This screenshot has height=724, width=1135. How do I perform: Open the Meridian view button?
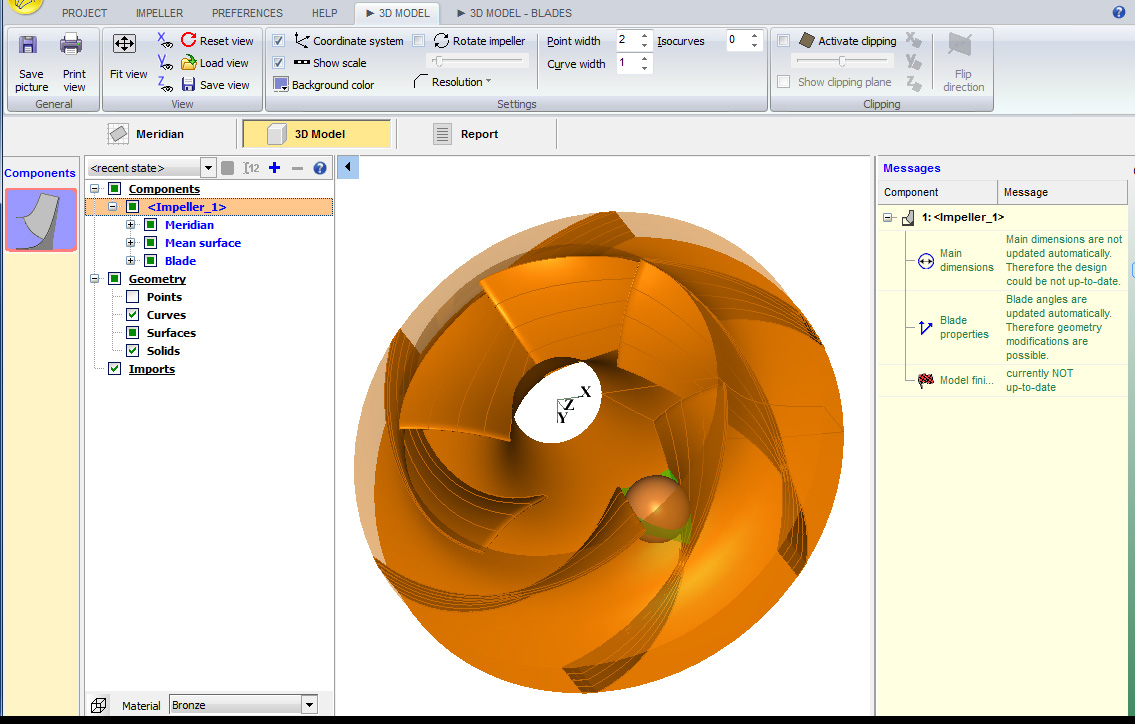coord(145,134)
